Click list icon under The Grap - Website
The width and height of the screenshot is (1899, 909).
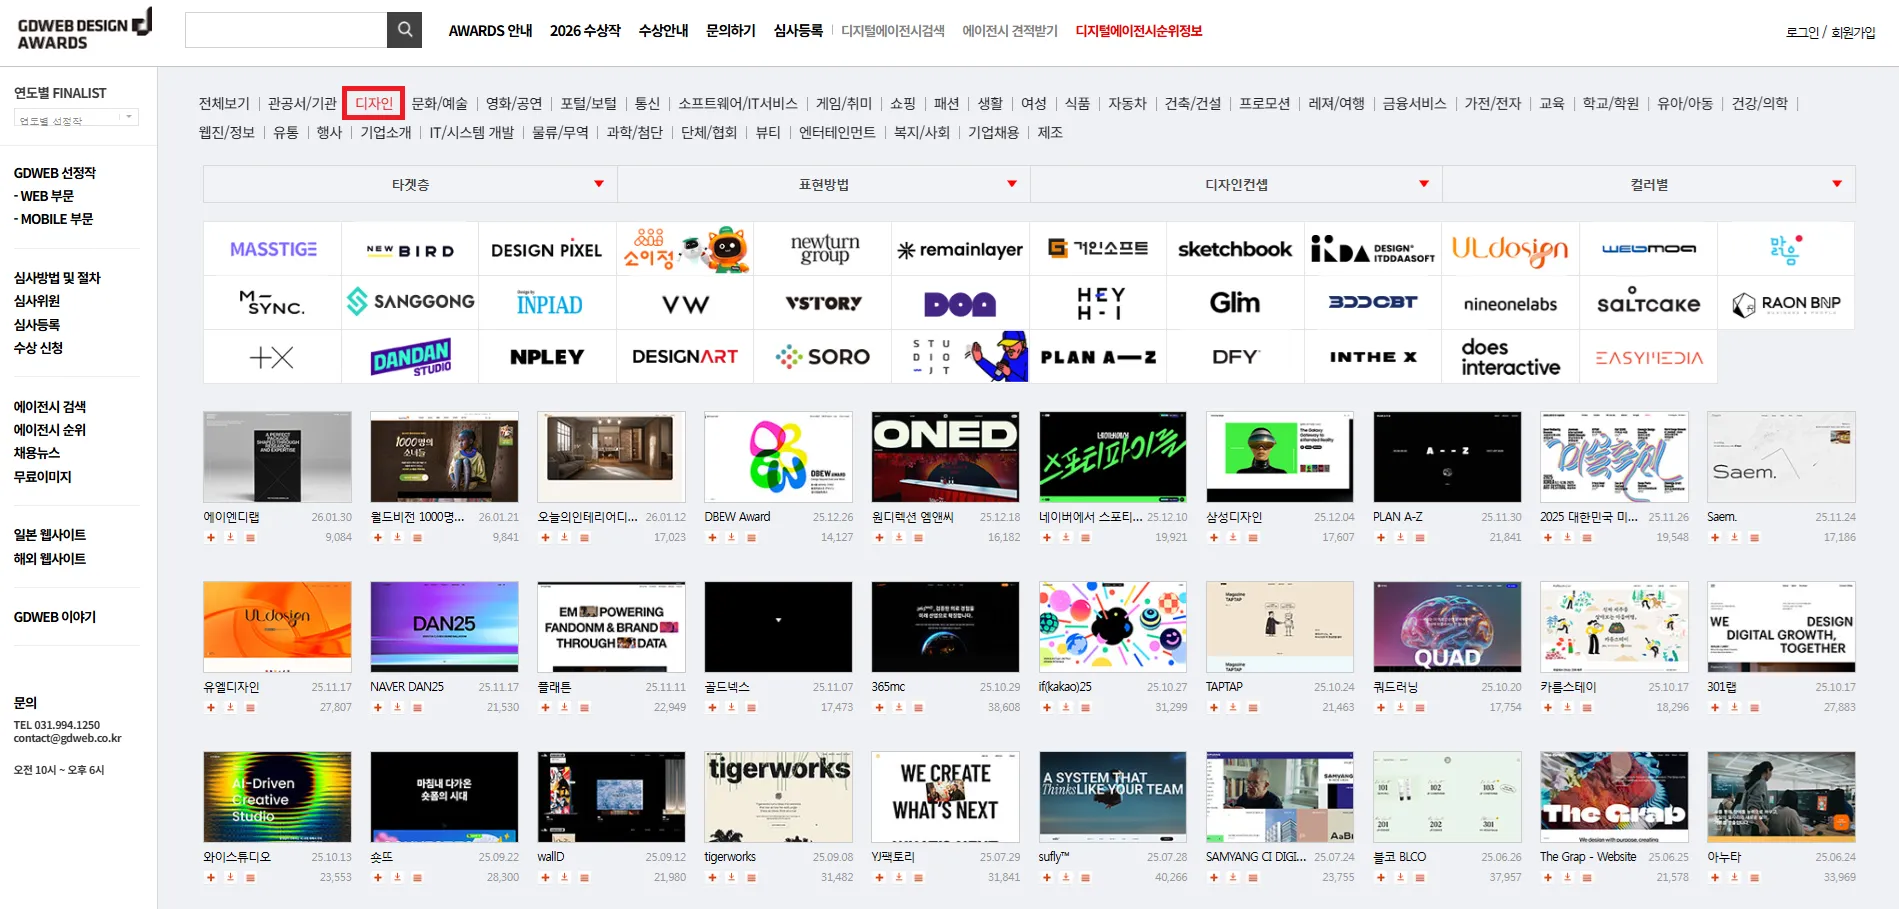click(x=1588, y=878)
